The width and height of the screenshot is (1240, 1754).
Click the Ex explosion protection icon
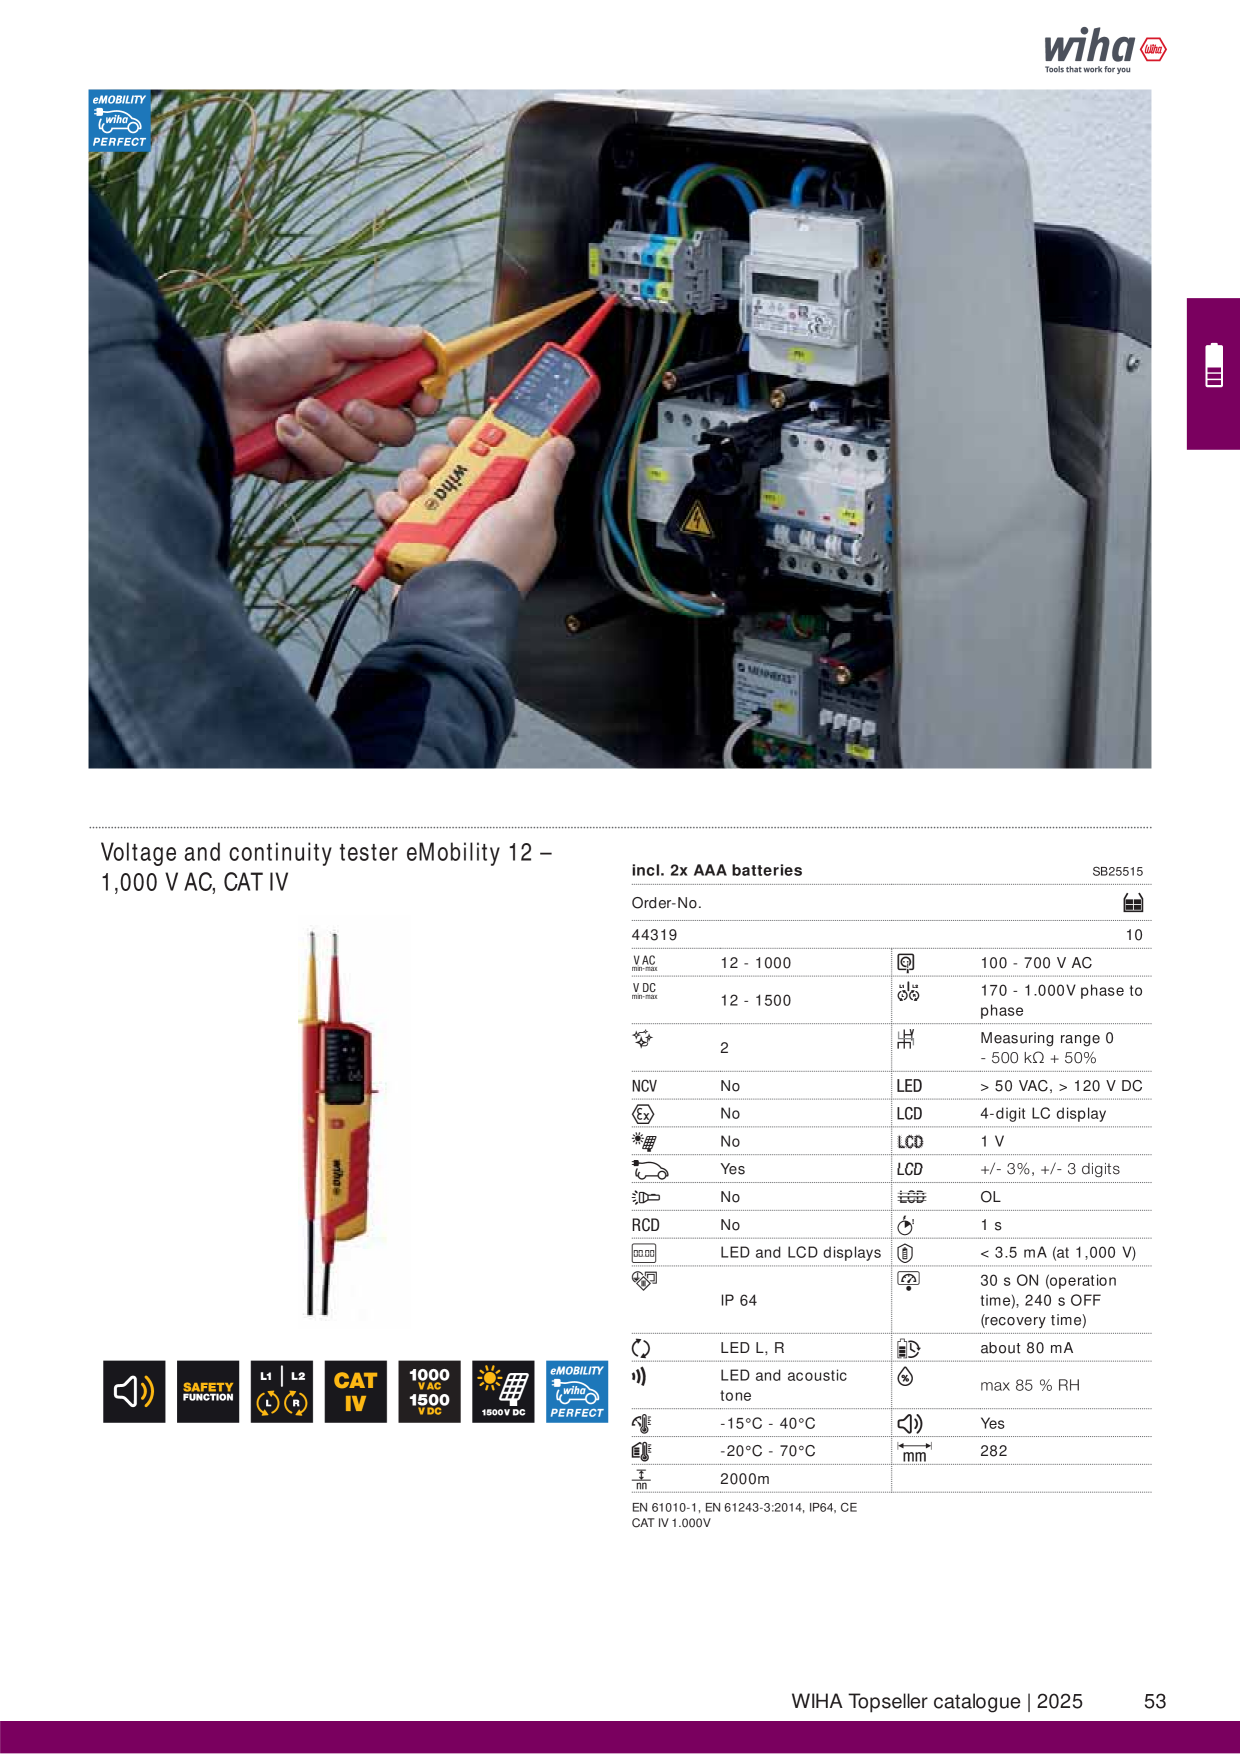tap(643, 1114)
